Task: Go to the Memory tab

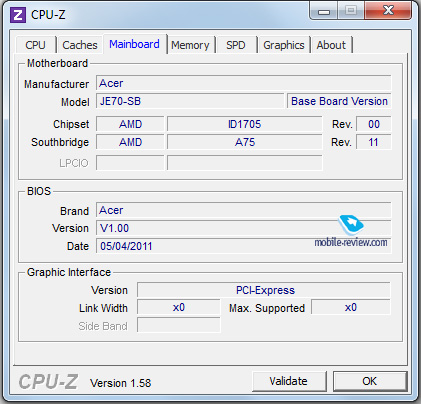Action: 190,45
